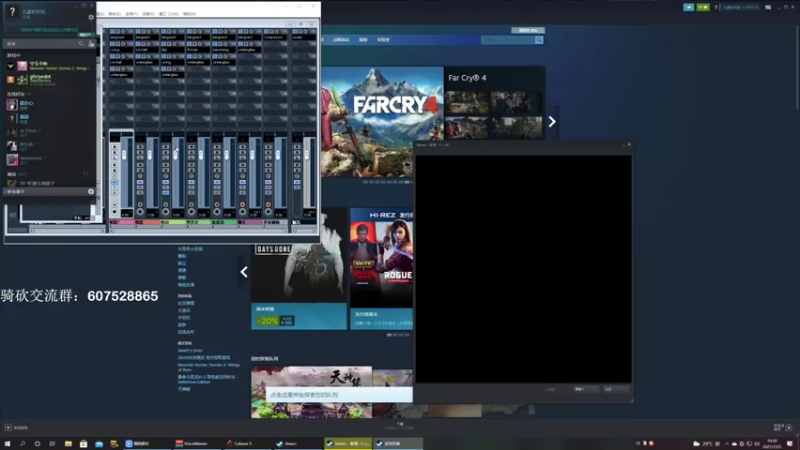Click the add a game plus icon
This screenshot has width=800, height=450.
point(8,428)
